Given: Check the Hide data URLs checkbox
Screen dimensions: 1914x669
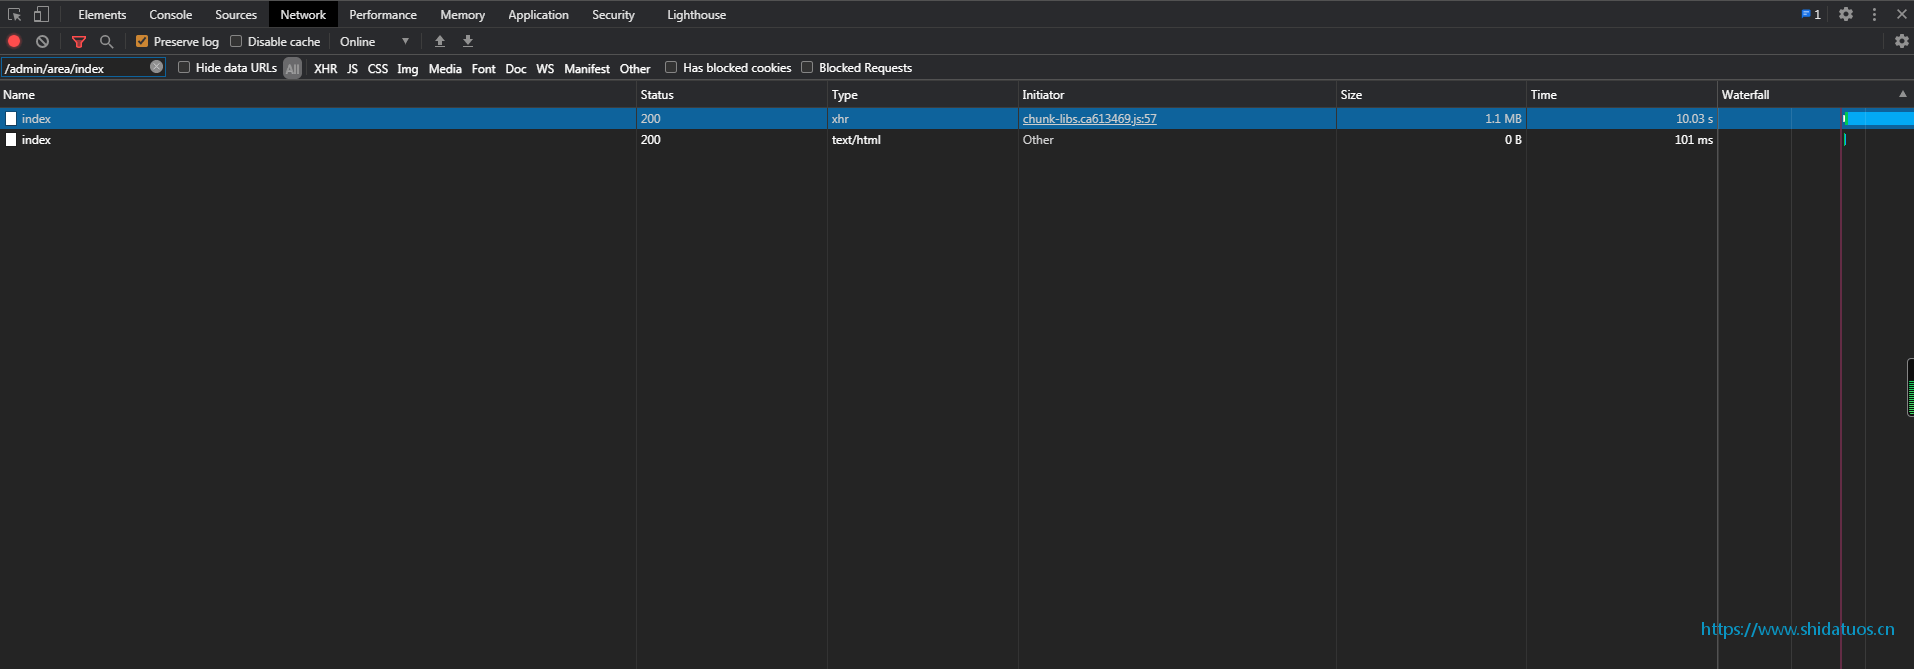Looking at the screenshot, I should coord(184,67).
